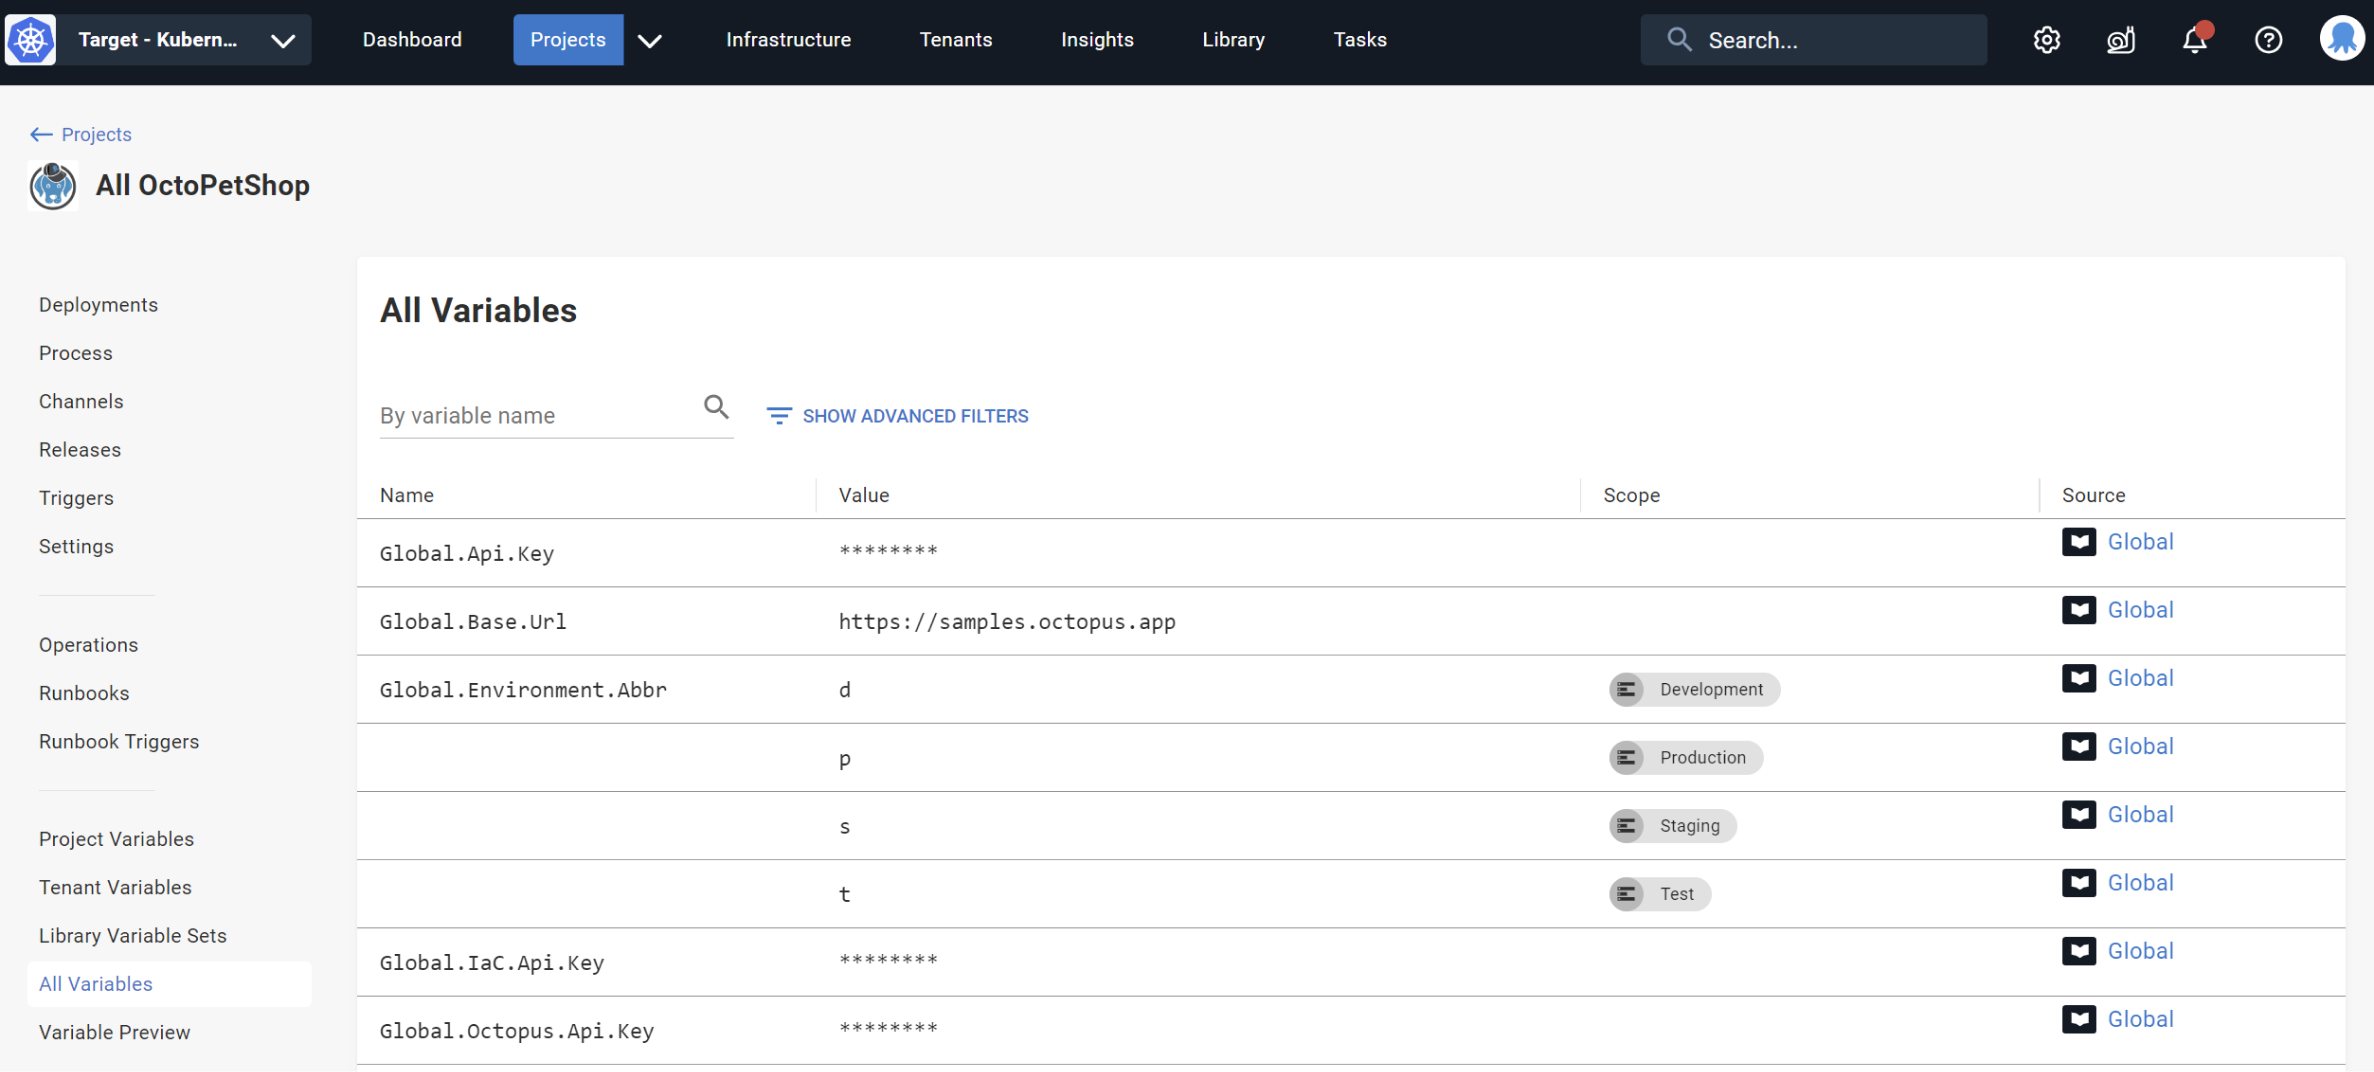Screen dimensions: 2374x1072
Task: Click the All OctoPetShop project logo
Action: point(53,186)
